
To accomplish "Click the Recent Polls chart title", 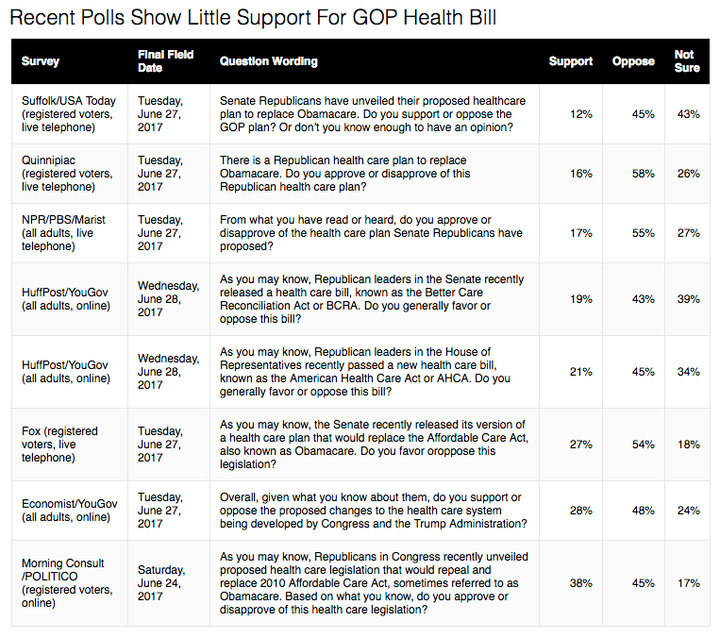I will [x=253, y=17].
